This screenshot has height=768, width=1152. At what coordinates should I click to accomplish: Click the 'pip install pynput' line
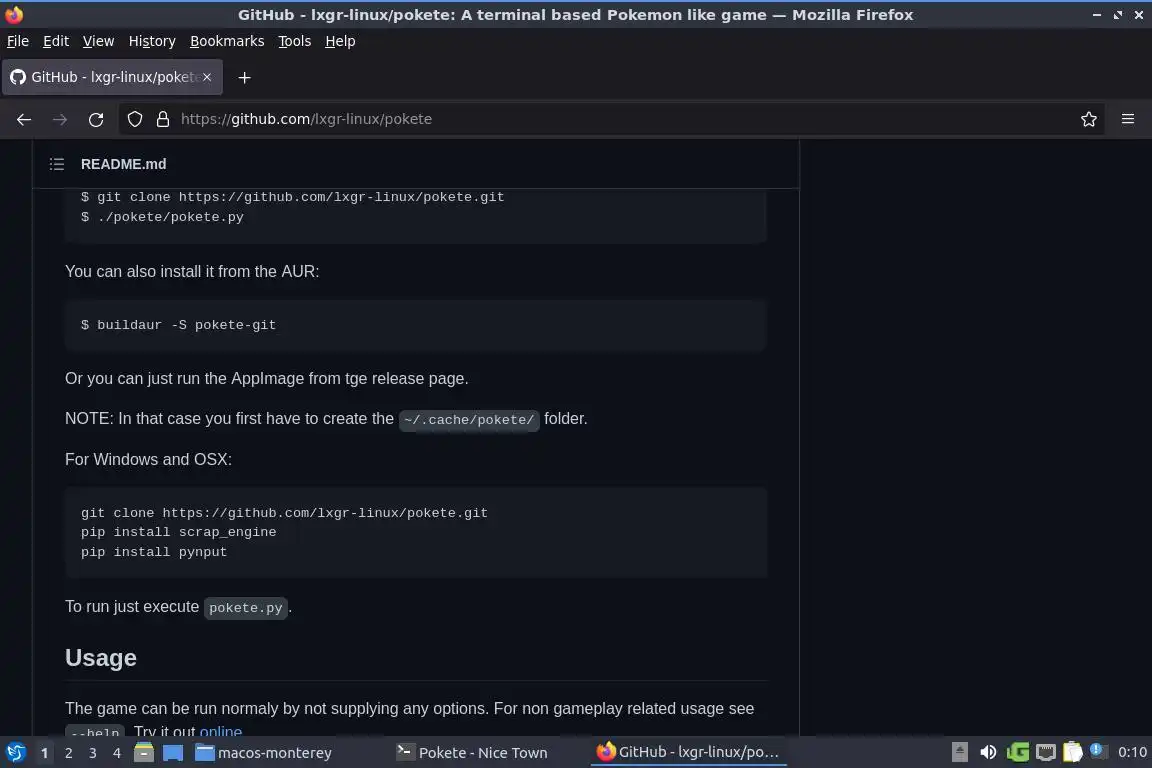click(154, 552)
